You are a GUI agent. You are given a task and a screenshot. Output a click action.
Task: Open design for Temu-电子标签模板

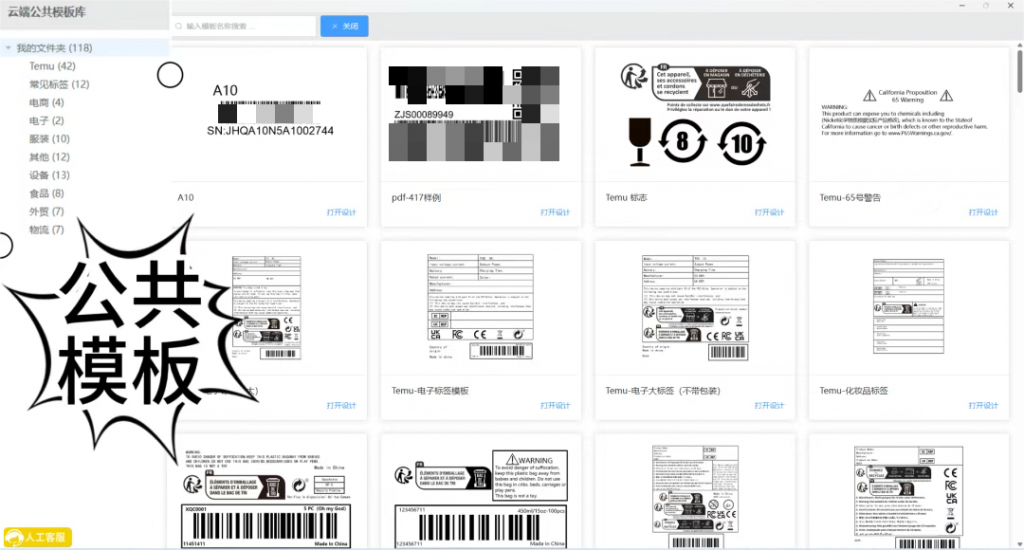[555, 406]
